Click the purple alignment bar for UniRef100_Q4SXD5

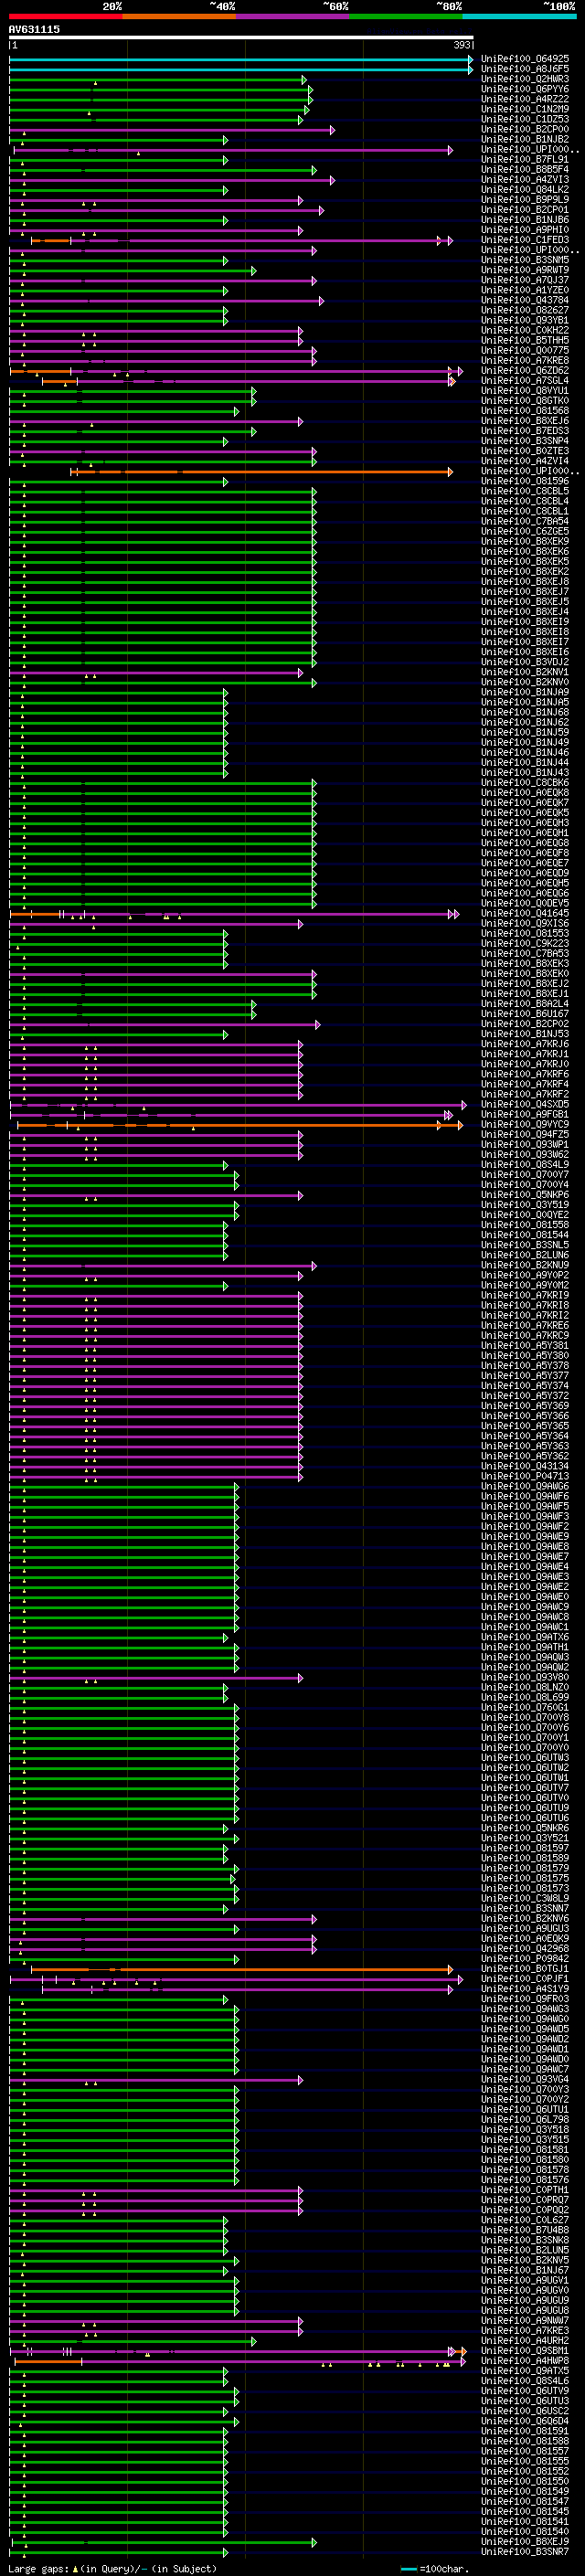[238, 1105]
